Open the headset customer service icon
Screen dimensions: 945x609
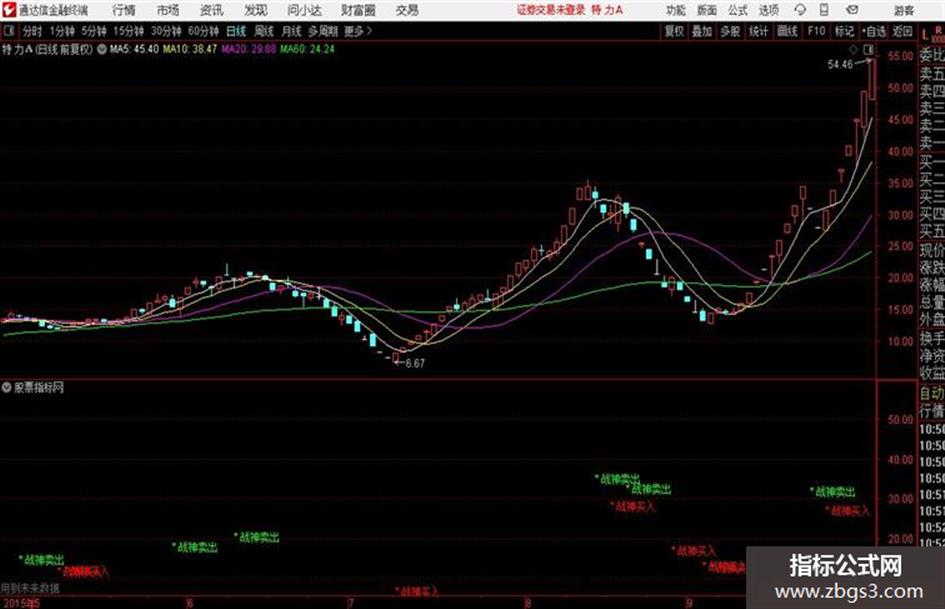click(800, 10)
